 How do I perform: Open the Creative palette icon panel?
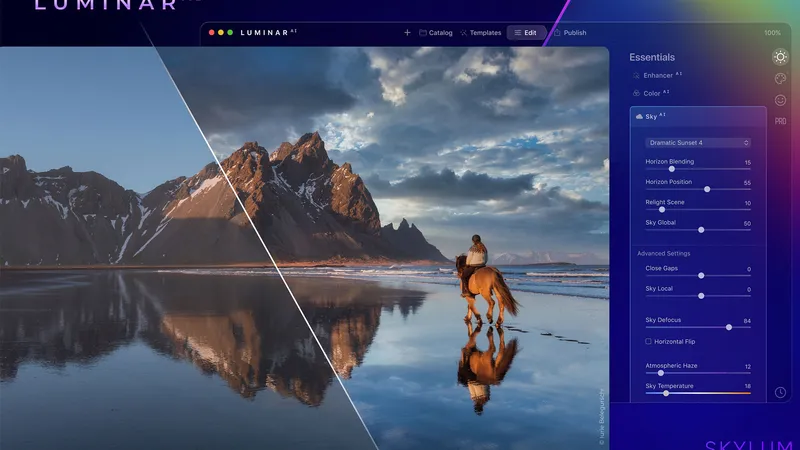[x=780, y=79]
